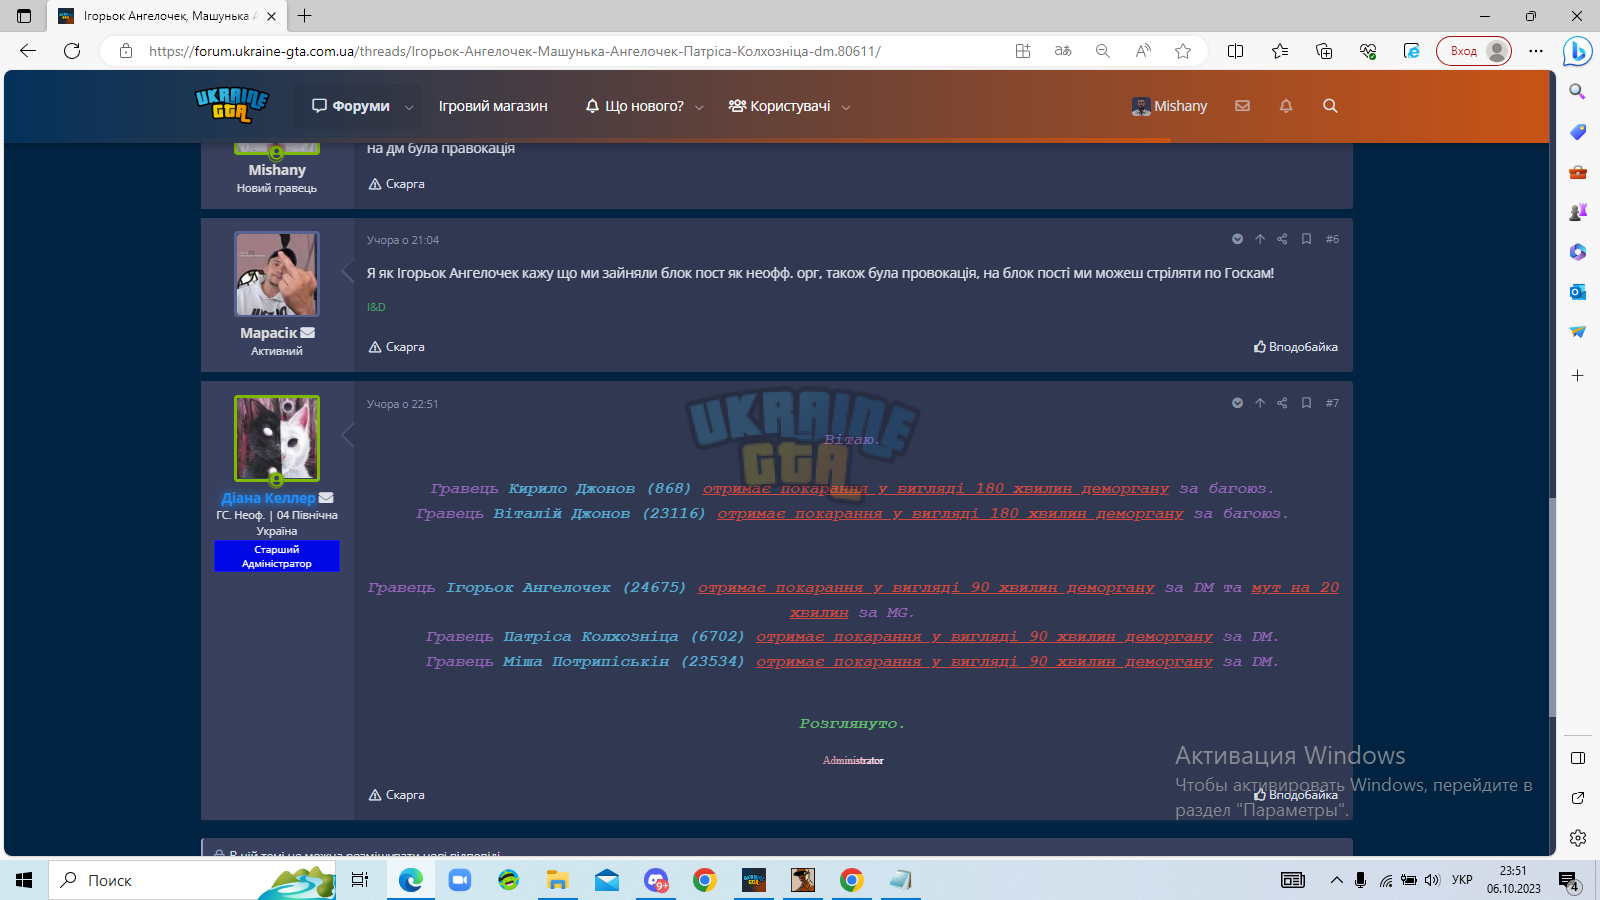Open forum notifications bell
Screen dimensions: 1600x900
(1286, 106)
